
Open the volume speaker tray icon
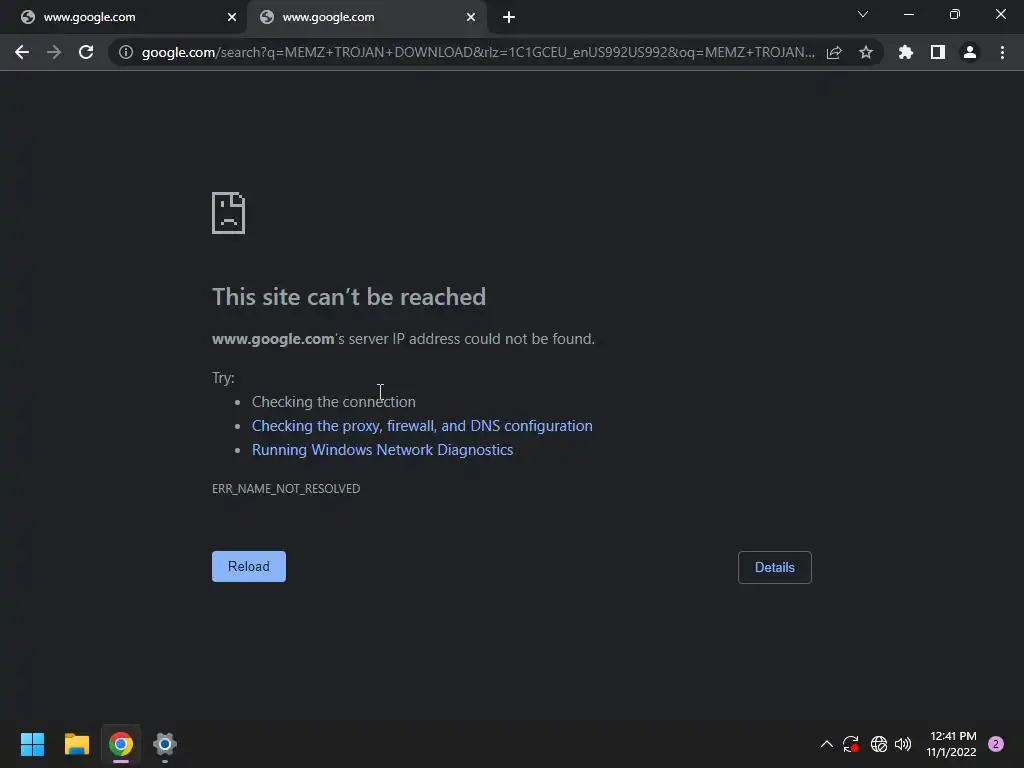(x=903, y=744)
